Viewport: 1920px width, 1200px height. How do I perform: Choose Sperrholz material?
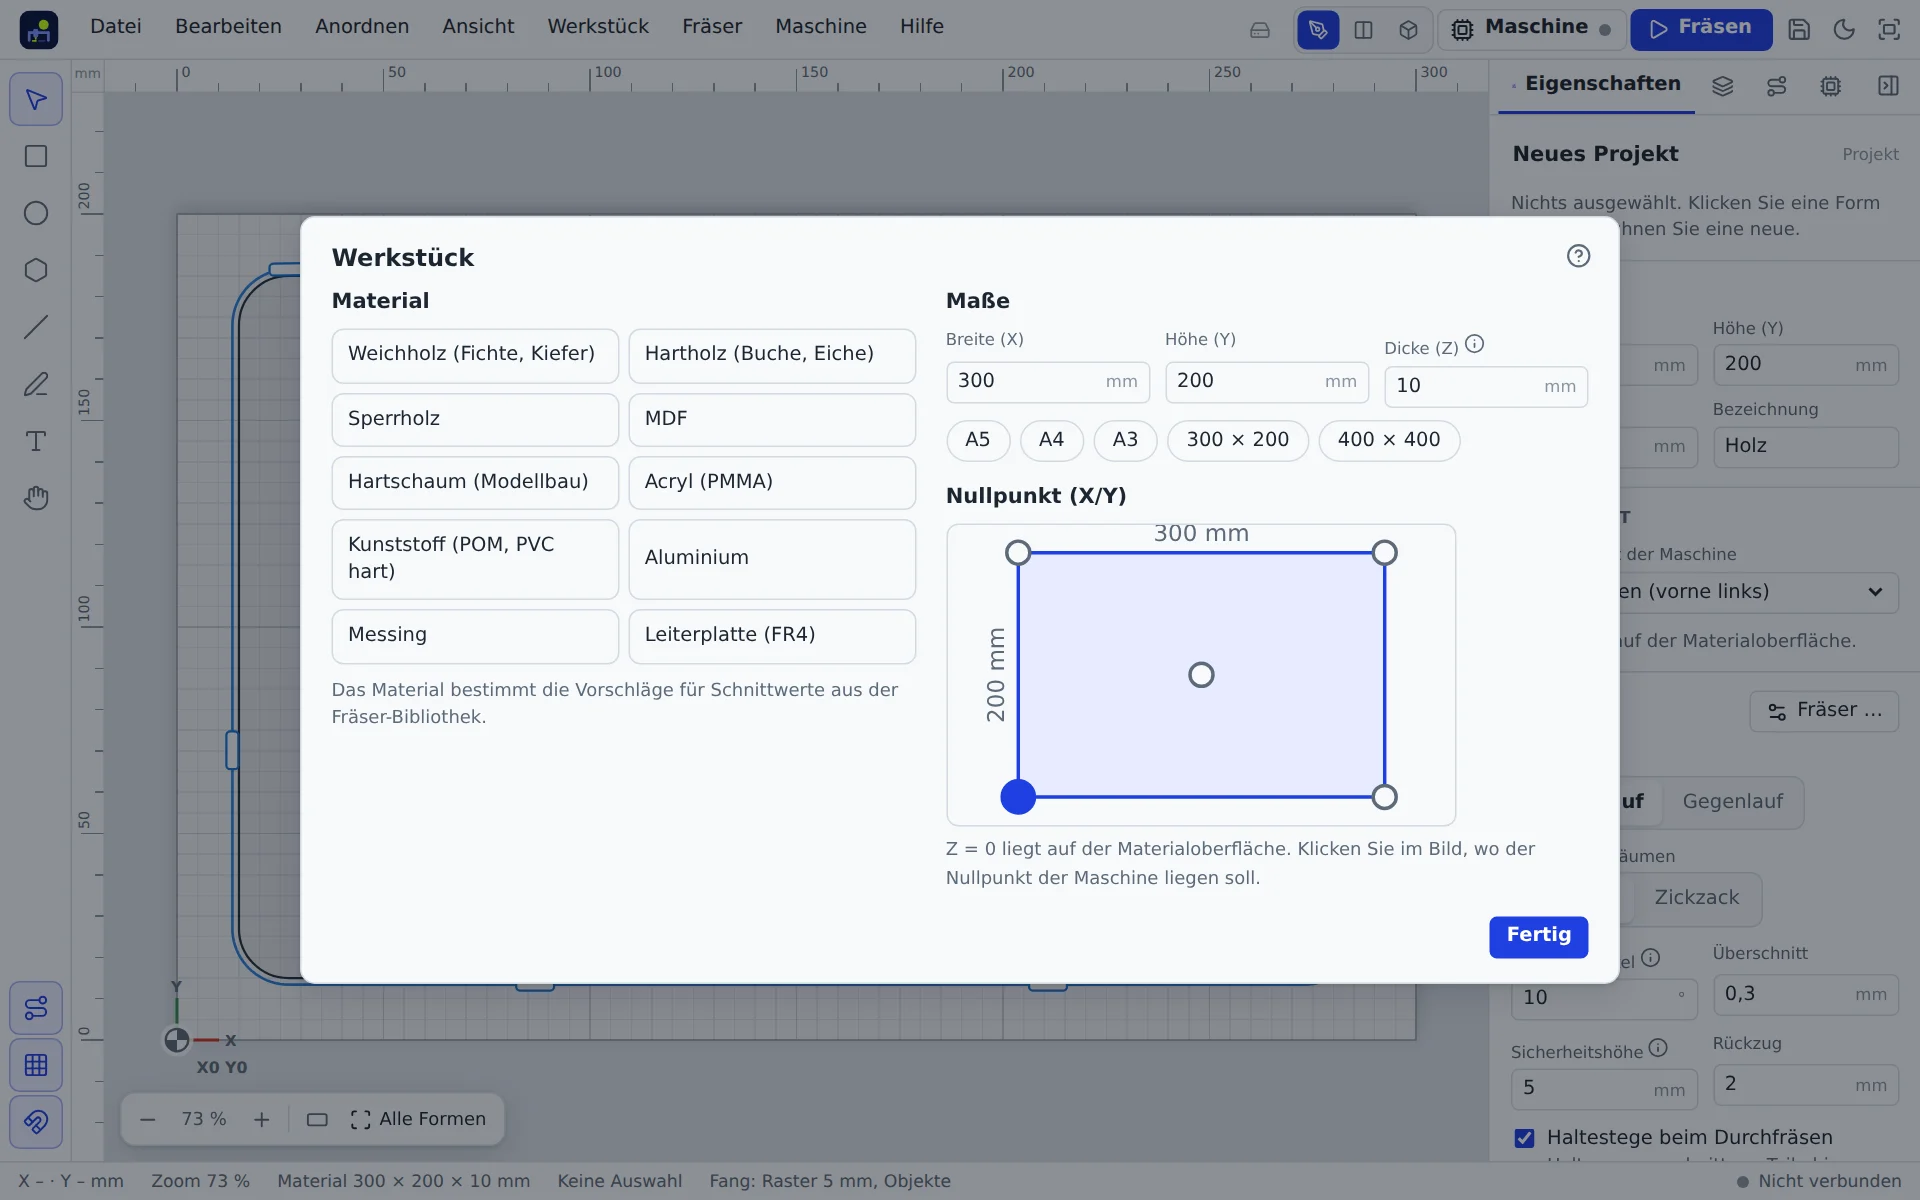click(475, 419)
